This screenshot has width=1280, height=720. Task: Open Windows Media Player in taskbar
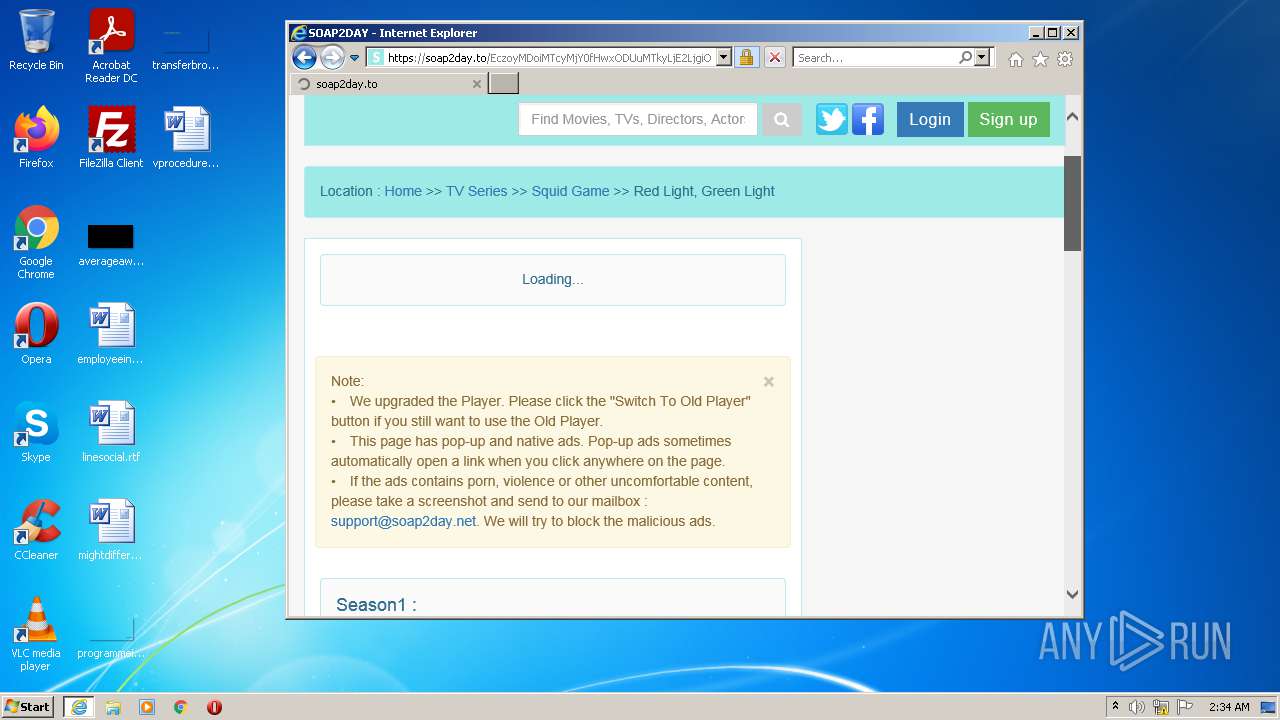click(x=147, y=707)
